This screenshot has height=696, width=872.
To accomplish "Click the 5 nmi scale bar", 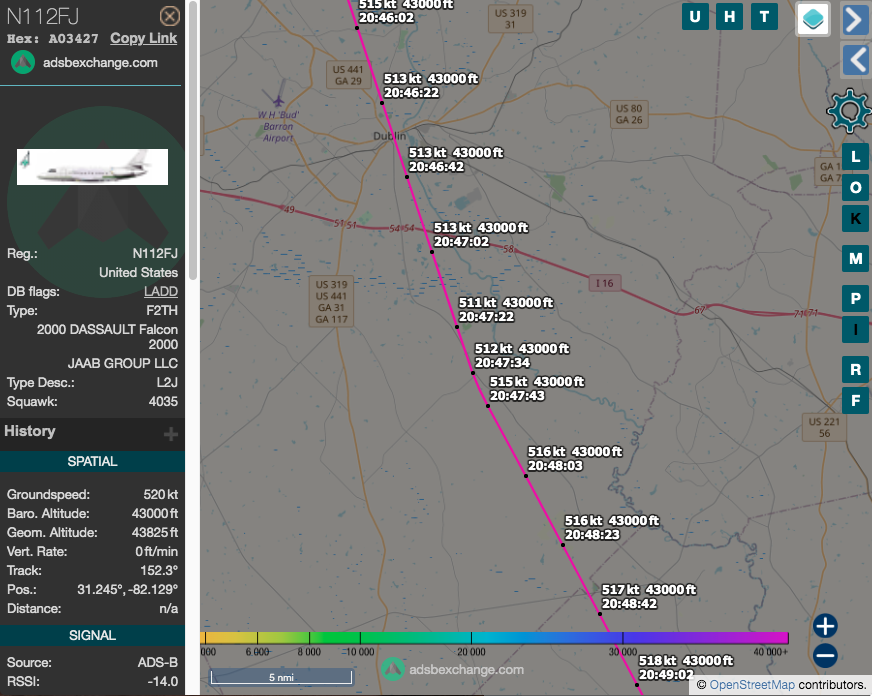I will pyautogui.click(x=281, y=677).
